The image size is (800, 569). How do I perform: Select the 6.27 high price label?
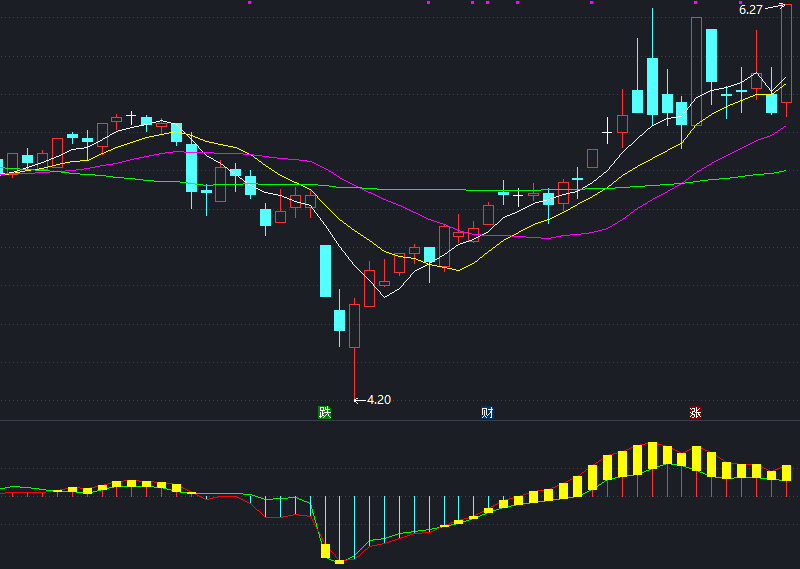pyautogui.click(x=751, y=10)
